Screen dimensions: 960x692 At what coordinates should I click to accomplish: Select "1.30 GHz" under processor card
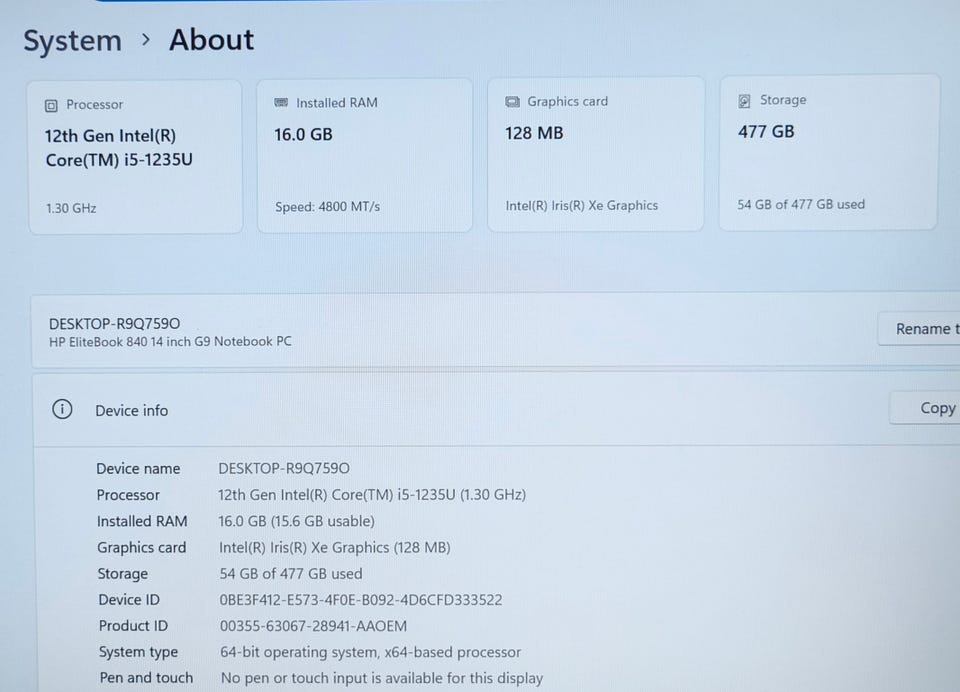[x=71, y=208]
